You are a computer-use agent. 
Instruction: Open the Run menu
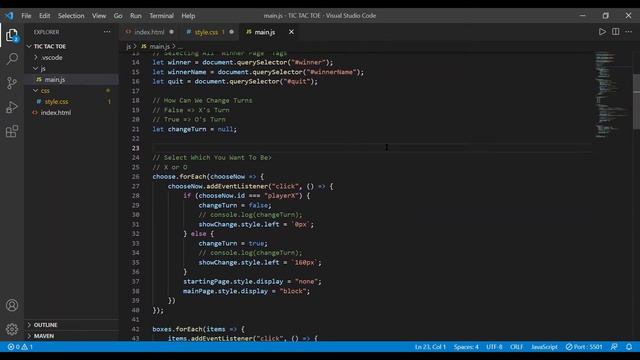[136, 16]
